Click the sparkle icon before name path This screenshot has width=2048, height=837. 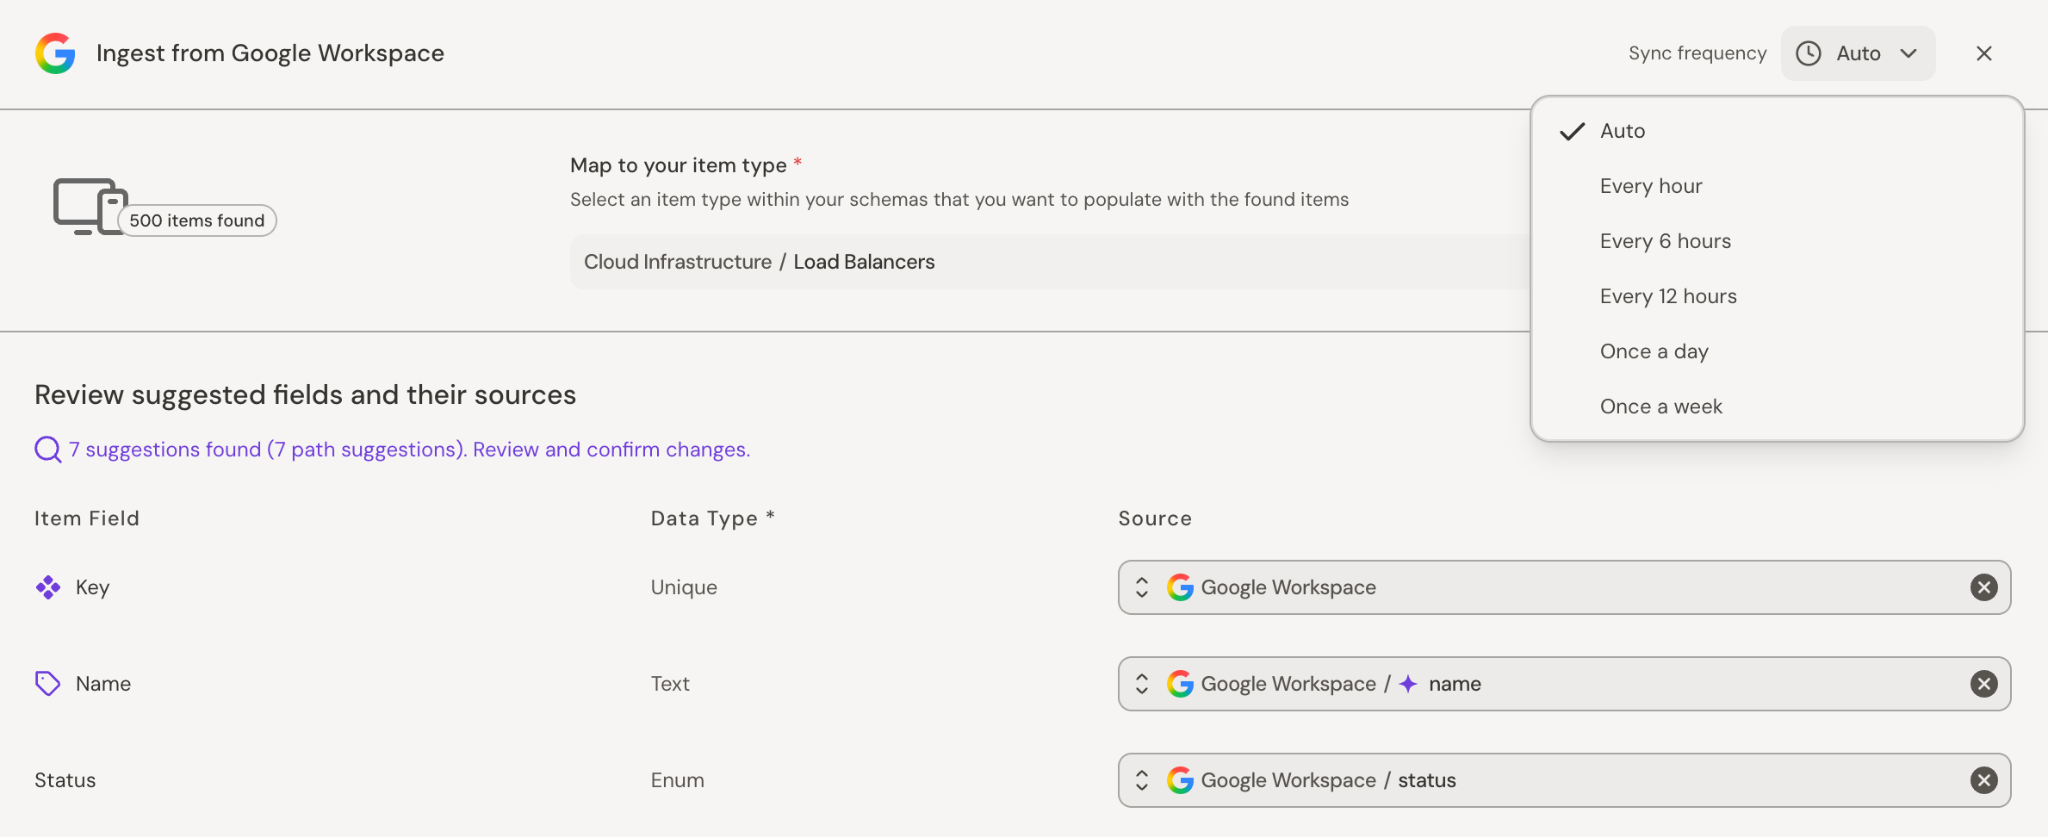pyautogui.click(x=1408, y=683)
